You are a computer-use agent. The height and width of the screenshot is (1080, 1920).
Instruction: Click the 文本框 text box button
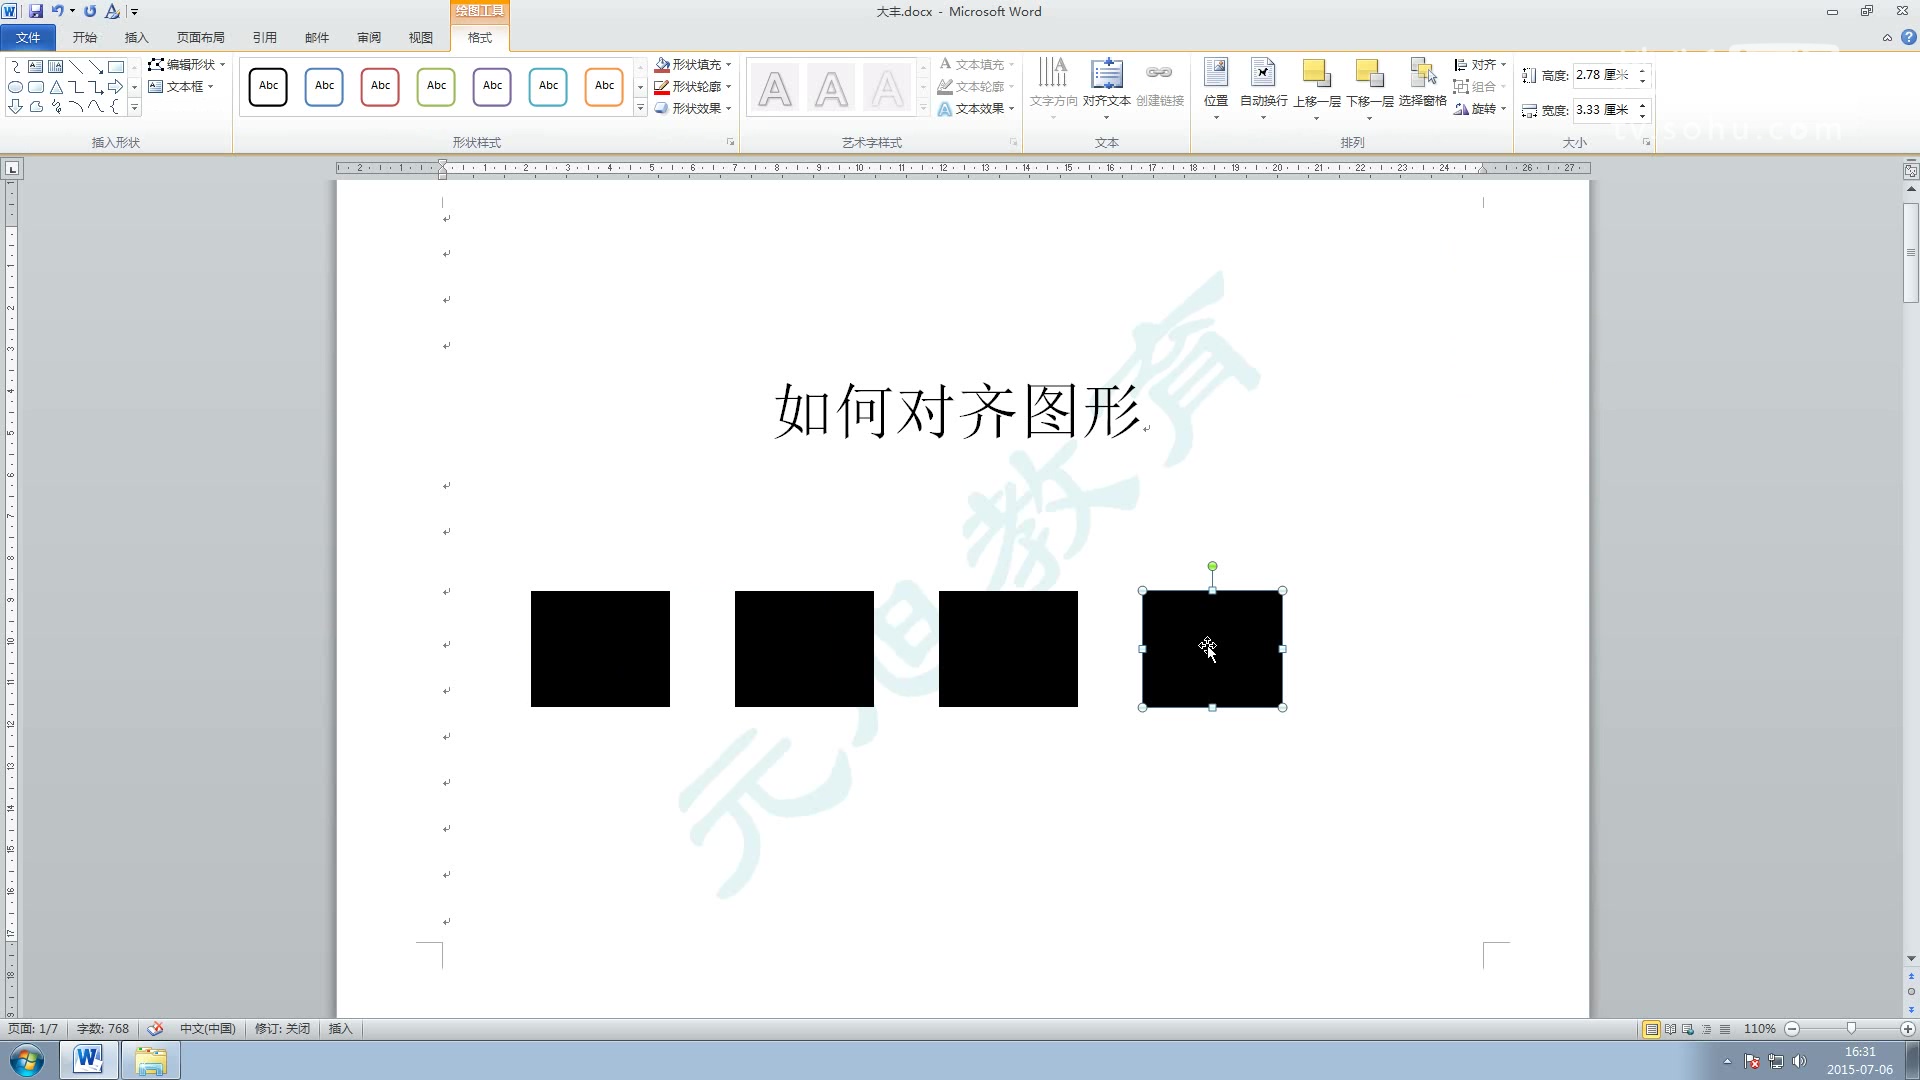(x=181, y=86)
